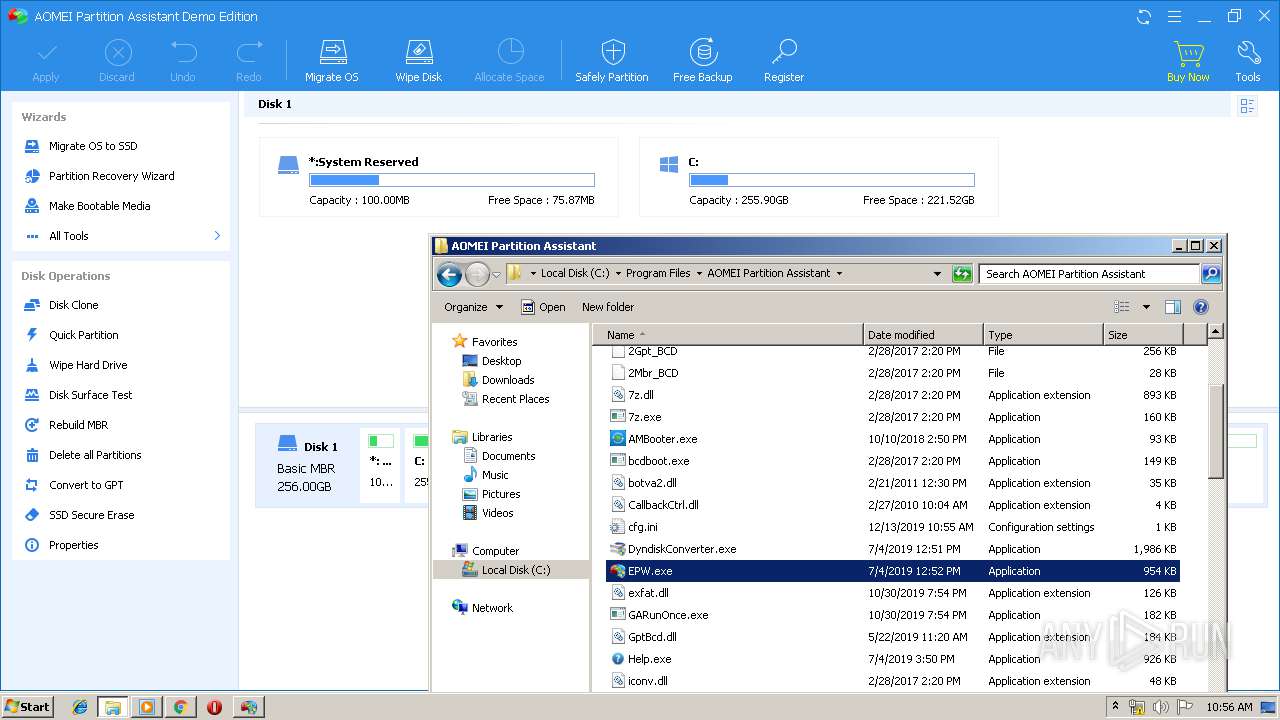Open the address bar history dropdown
Screen dimensions: 1280x720
coord(937,274)
